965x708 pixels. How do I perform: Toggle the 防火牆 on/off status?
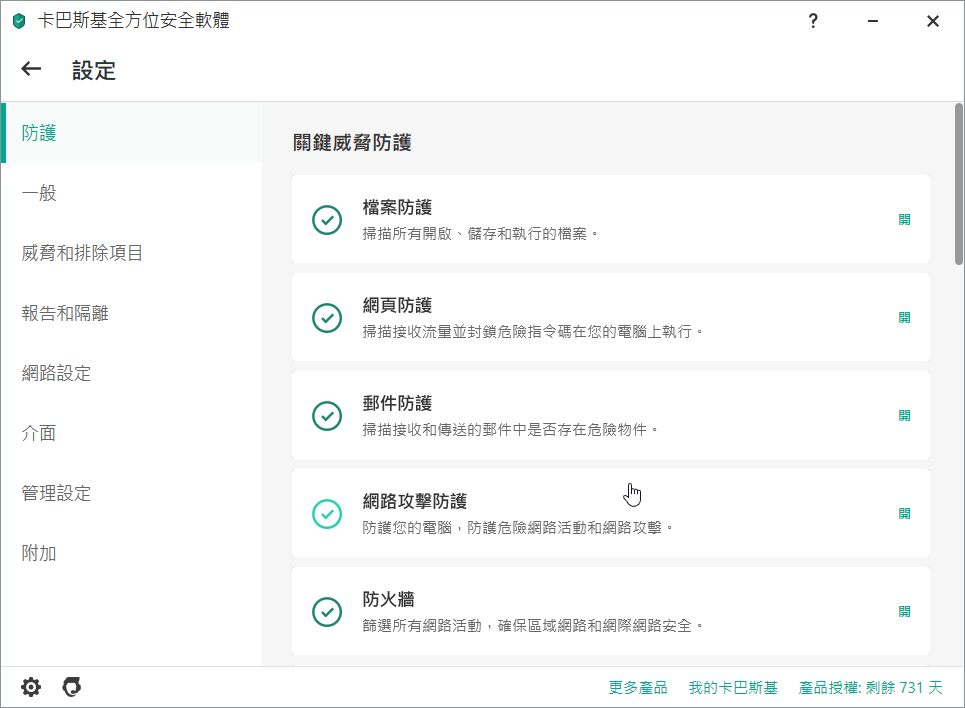click(x=904, y=612)
